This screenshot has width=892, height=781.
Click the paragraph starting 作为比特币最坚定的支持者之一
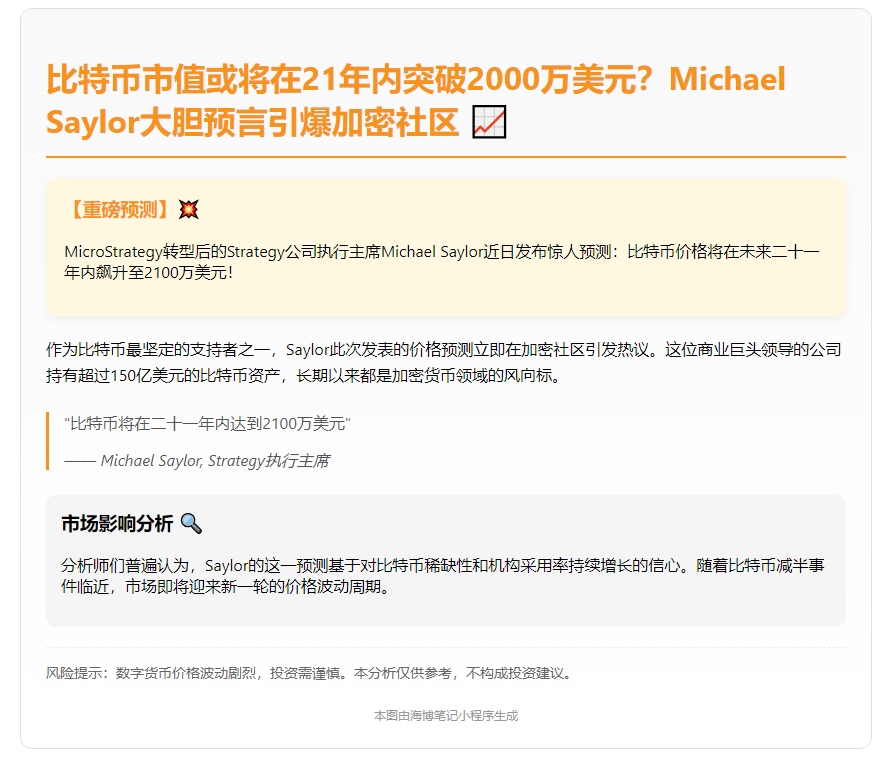[444, 362]
